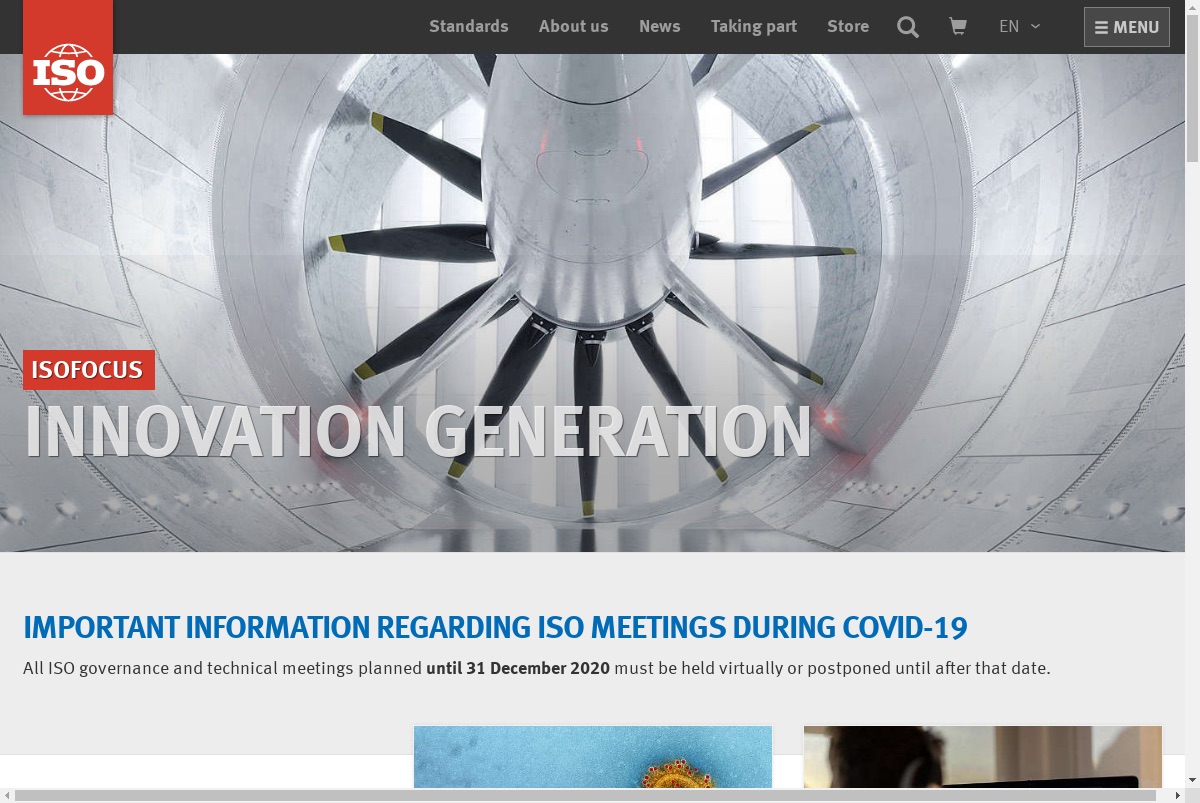This screenshot has height=803, width=1200.
Task: Open the shopping cart icon
Action: [x=958, y=27]
